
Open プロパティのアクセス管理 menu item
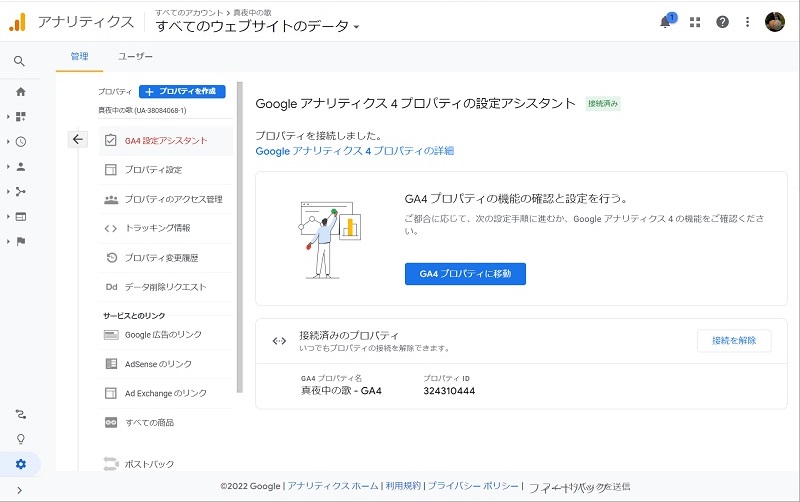click(x=166, y=199)
